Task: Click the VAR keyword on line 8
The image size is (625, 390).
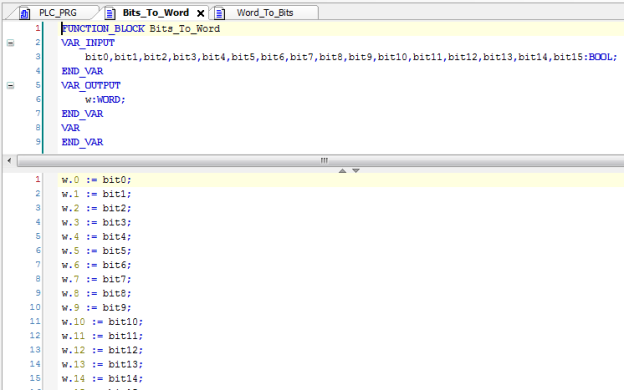Action: [x=71, y=128]
